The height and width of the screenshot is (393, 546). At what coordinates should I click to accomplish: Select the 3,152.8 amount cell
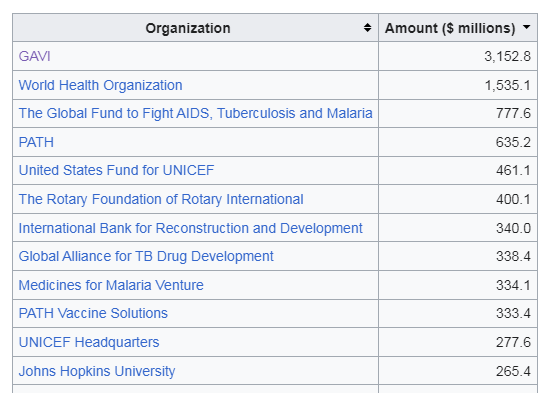(x=458, y=56)
